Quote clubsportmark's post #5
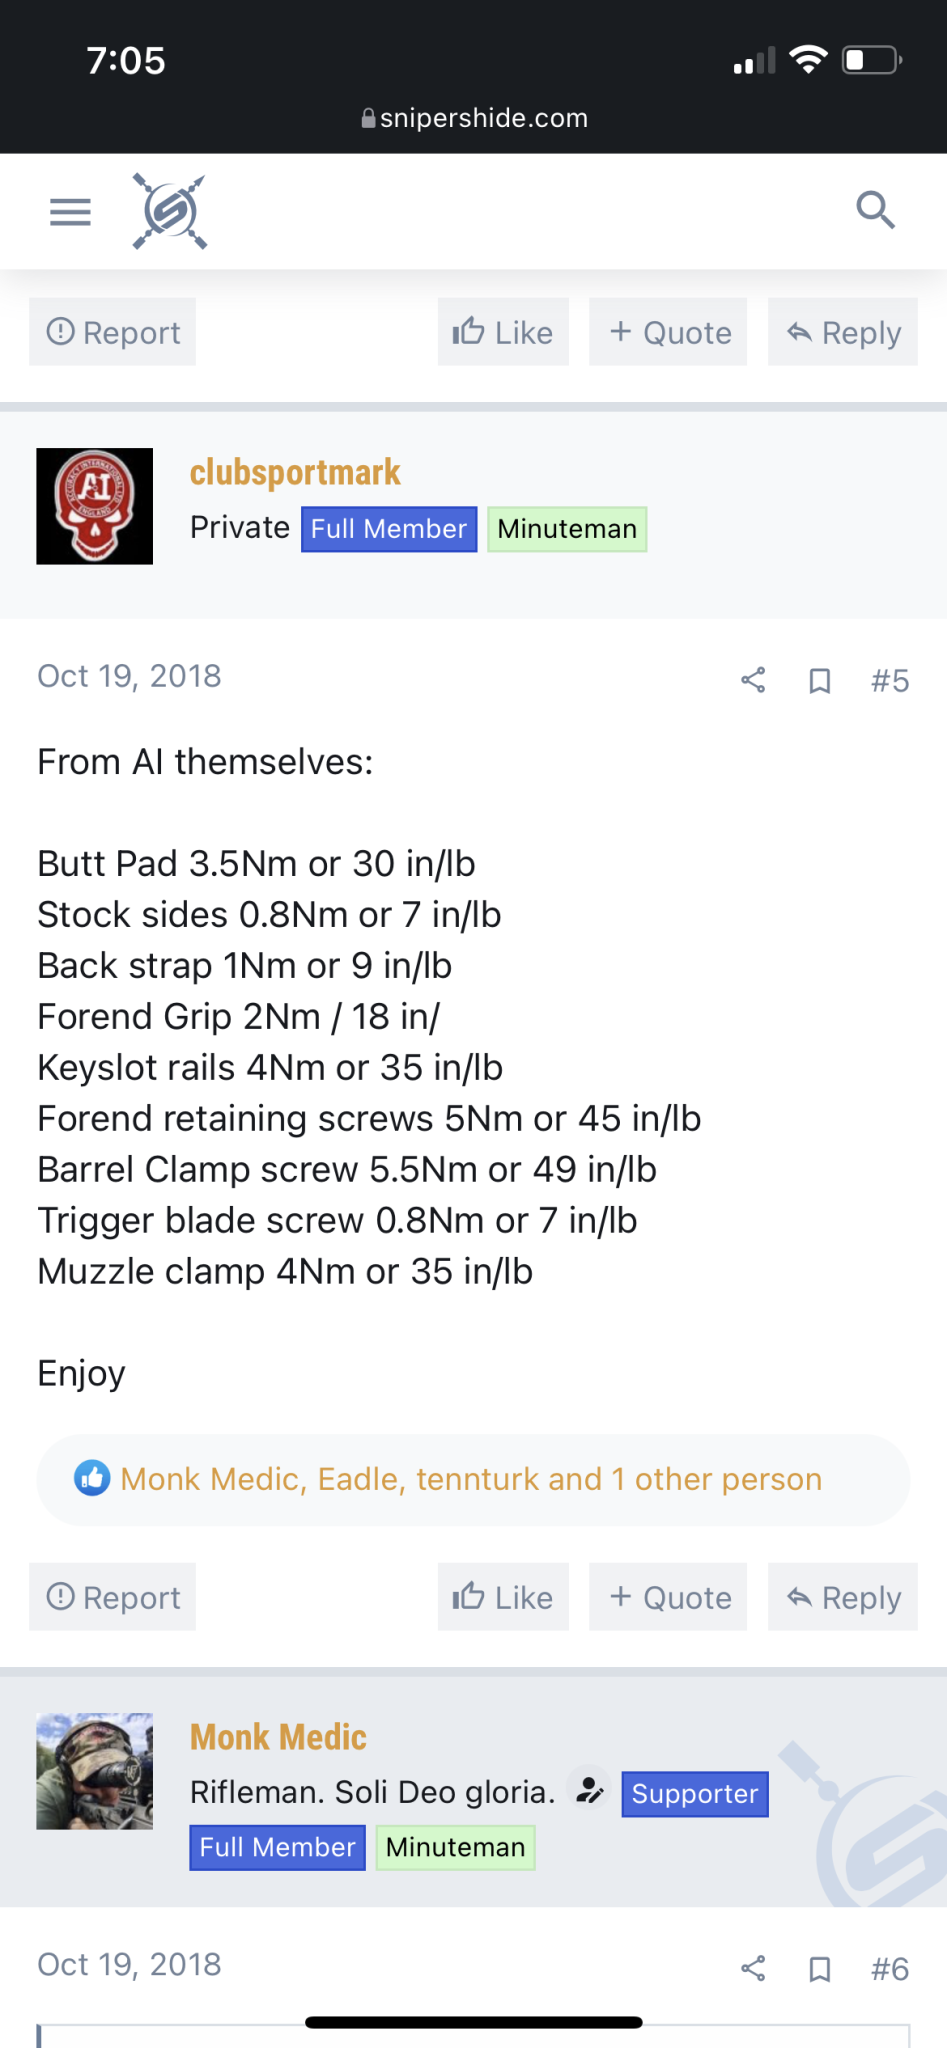The width and height of the screenshot is (947, 2048). (668, 1597)
